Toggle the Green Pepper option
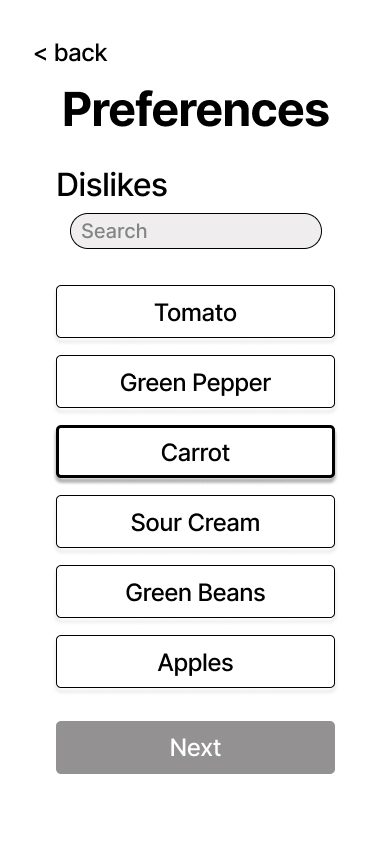Viewport: 390px width, 844px height. coord(195,382)
